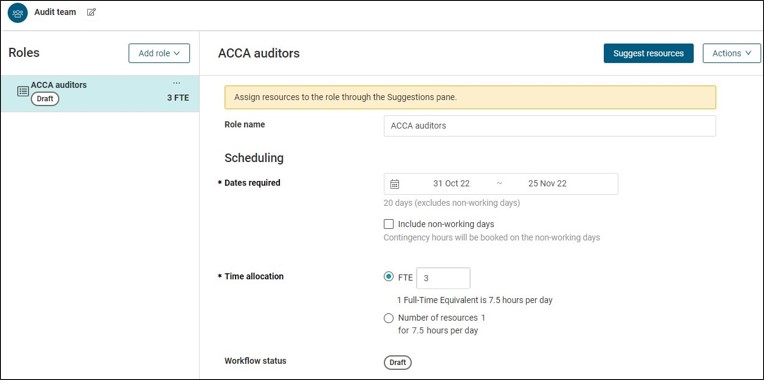Image resolution: width=764 pixels, height=380 pixels.
Task: Click the Suggest resources button
Action: 649,53
